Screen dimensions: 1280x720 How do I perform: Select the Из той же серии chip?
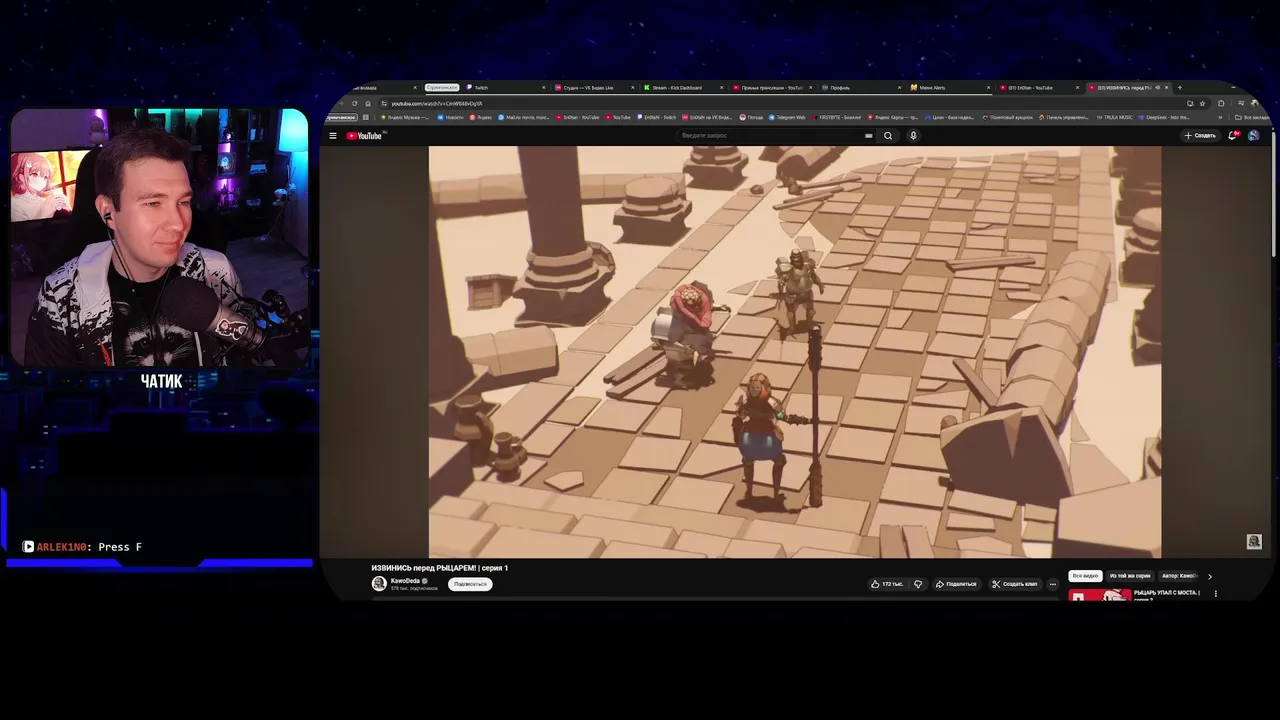[x=1130, y=576]
